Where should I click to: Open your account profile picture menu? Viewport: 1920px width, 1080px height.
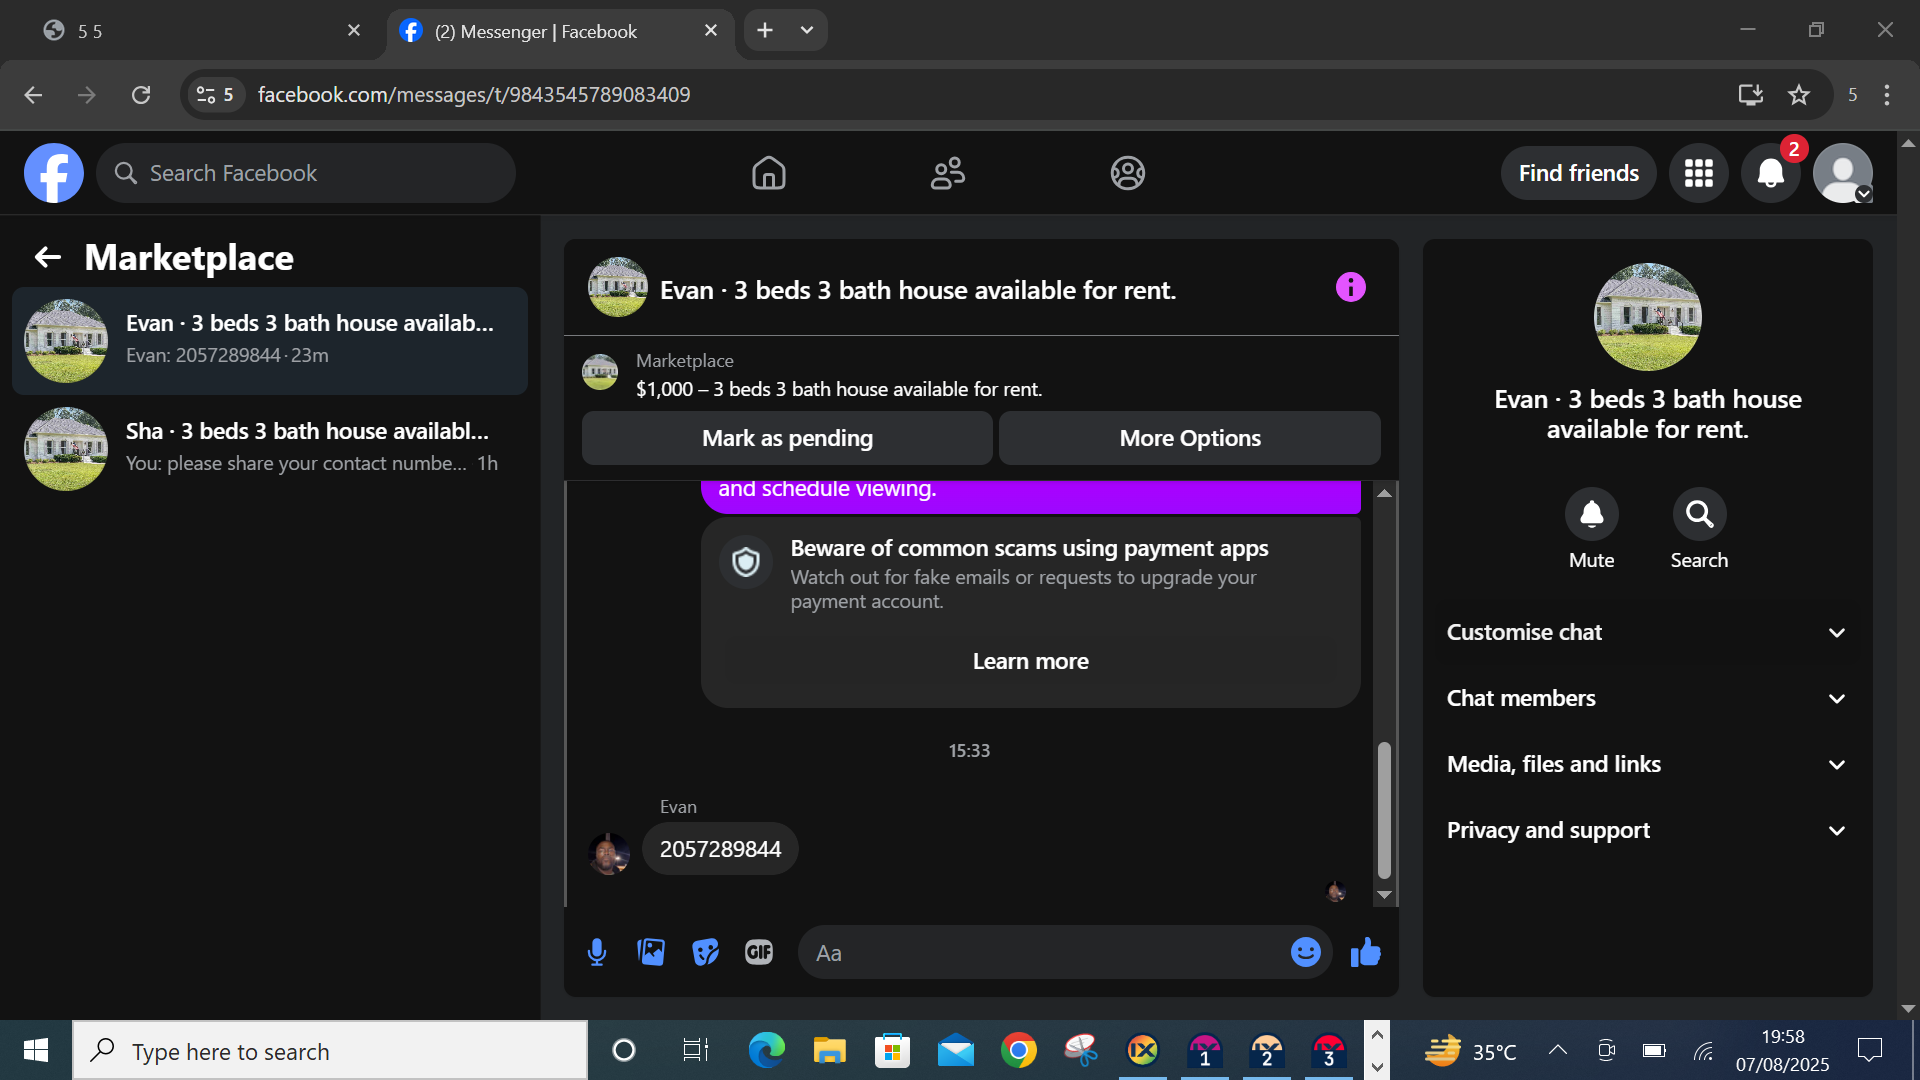1843,173
